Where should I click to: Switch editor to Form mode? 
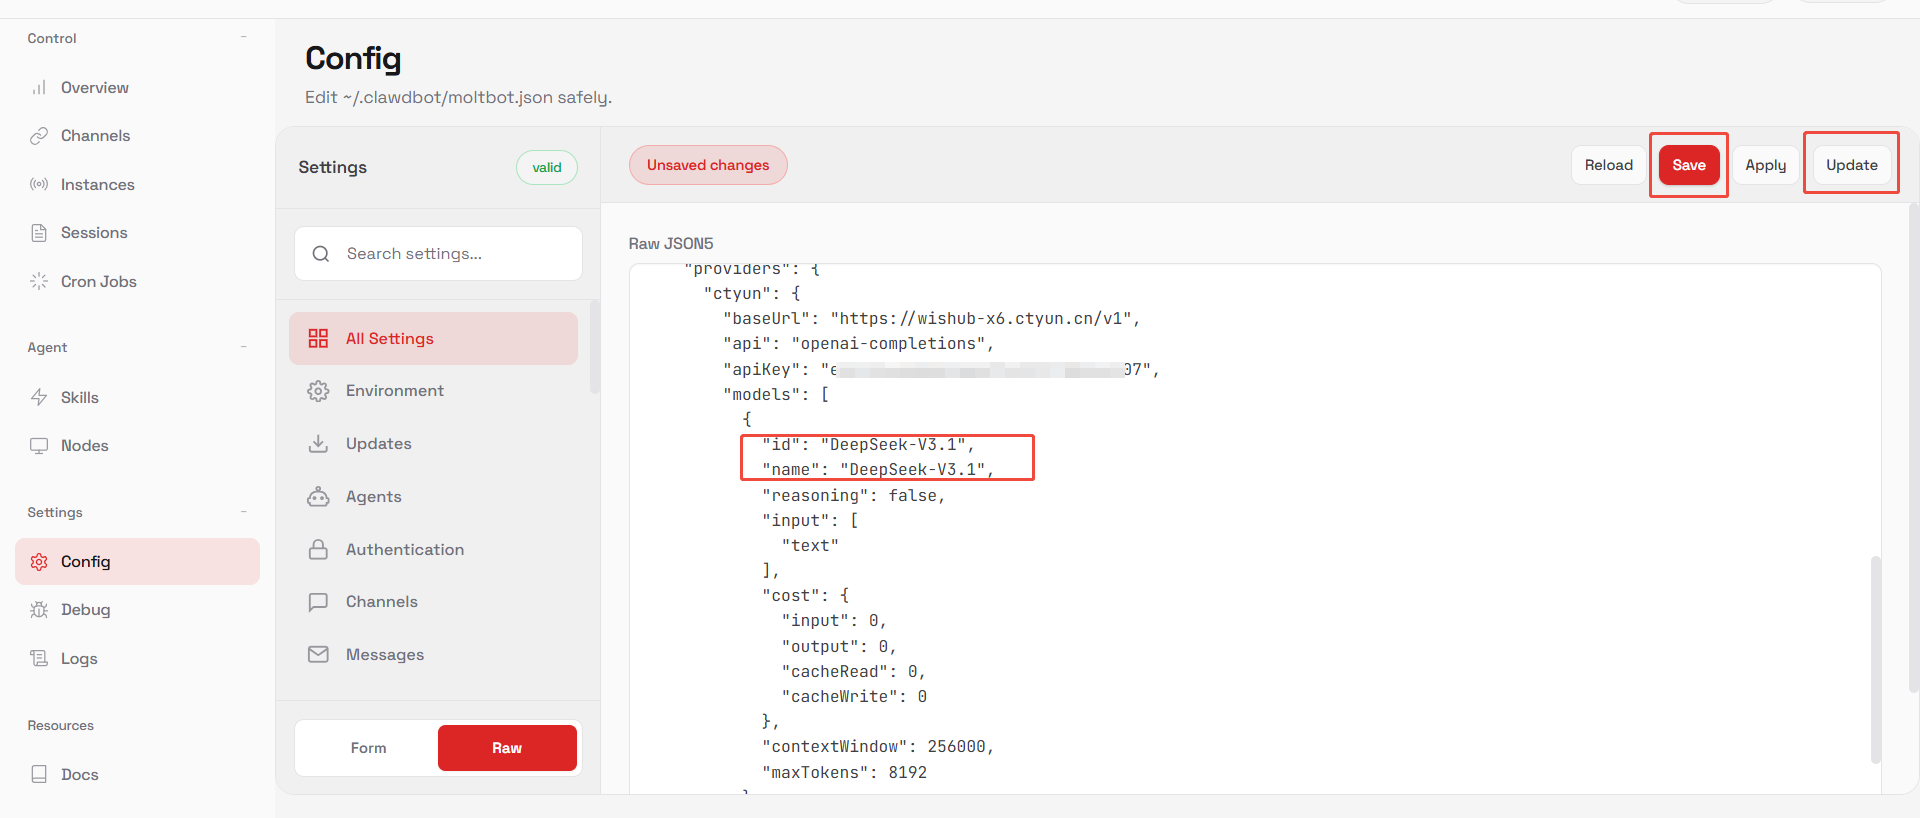pos(368,748)
